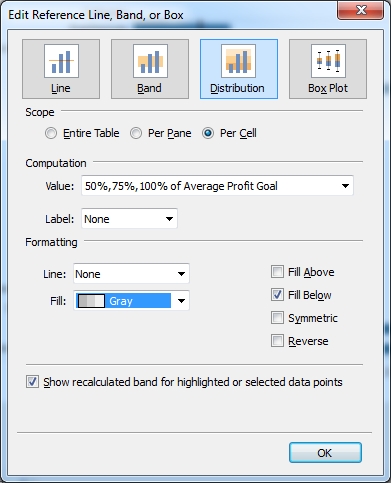Close the Edit Reference Line dialog
Viewport: 391px width, 483px height.
click(361, 11)
